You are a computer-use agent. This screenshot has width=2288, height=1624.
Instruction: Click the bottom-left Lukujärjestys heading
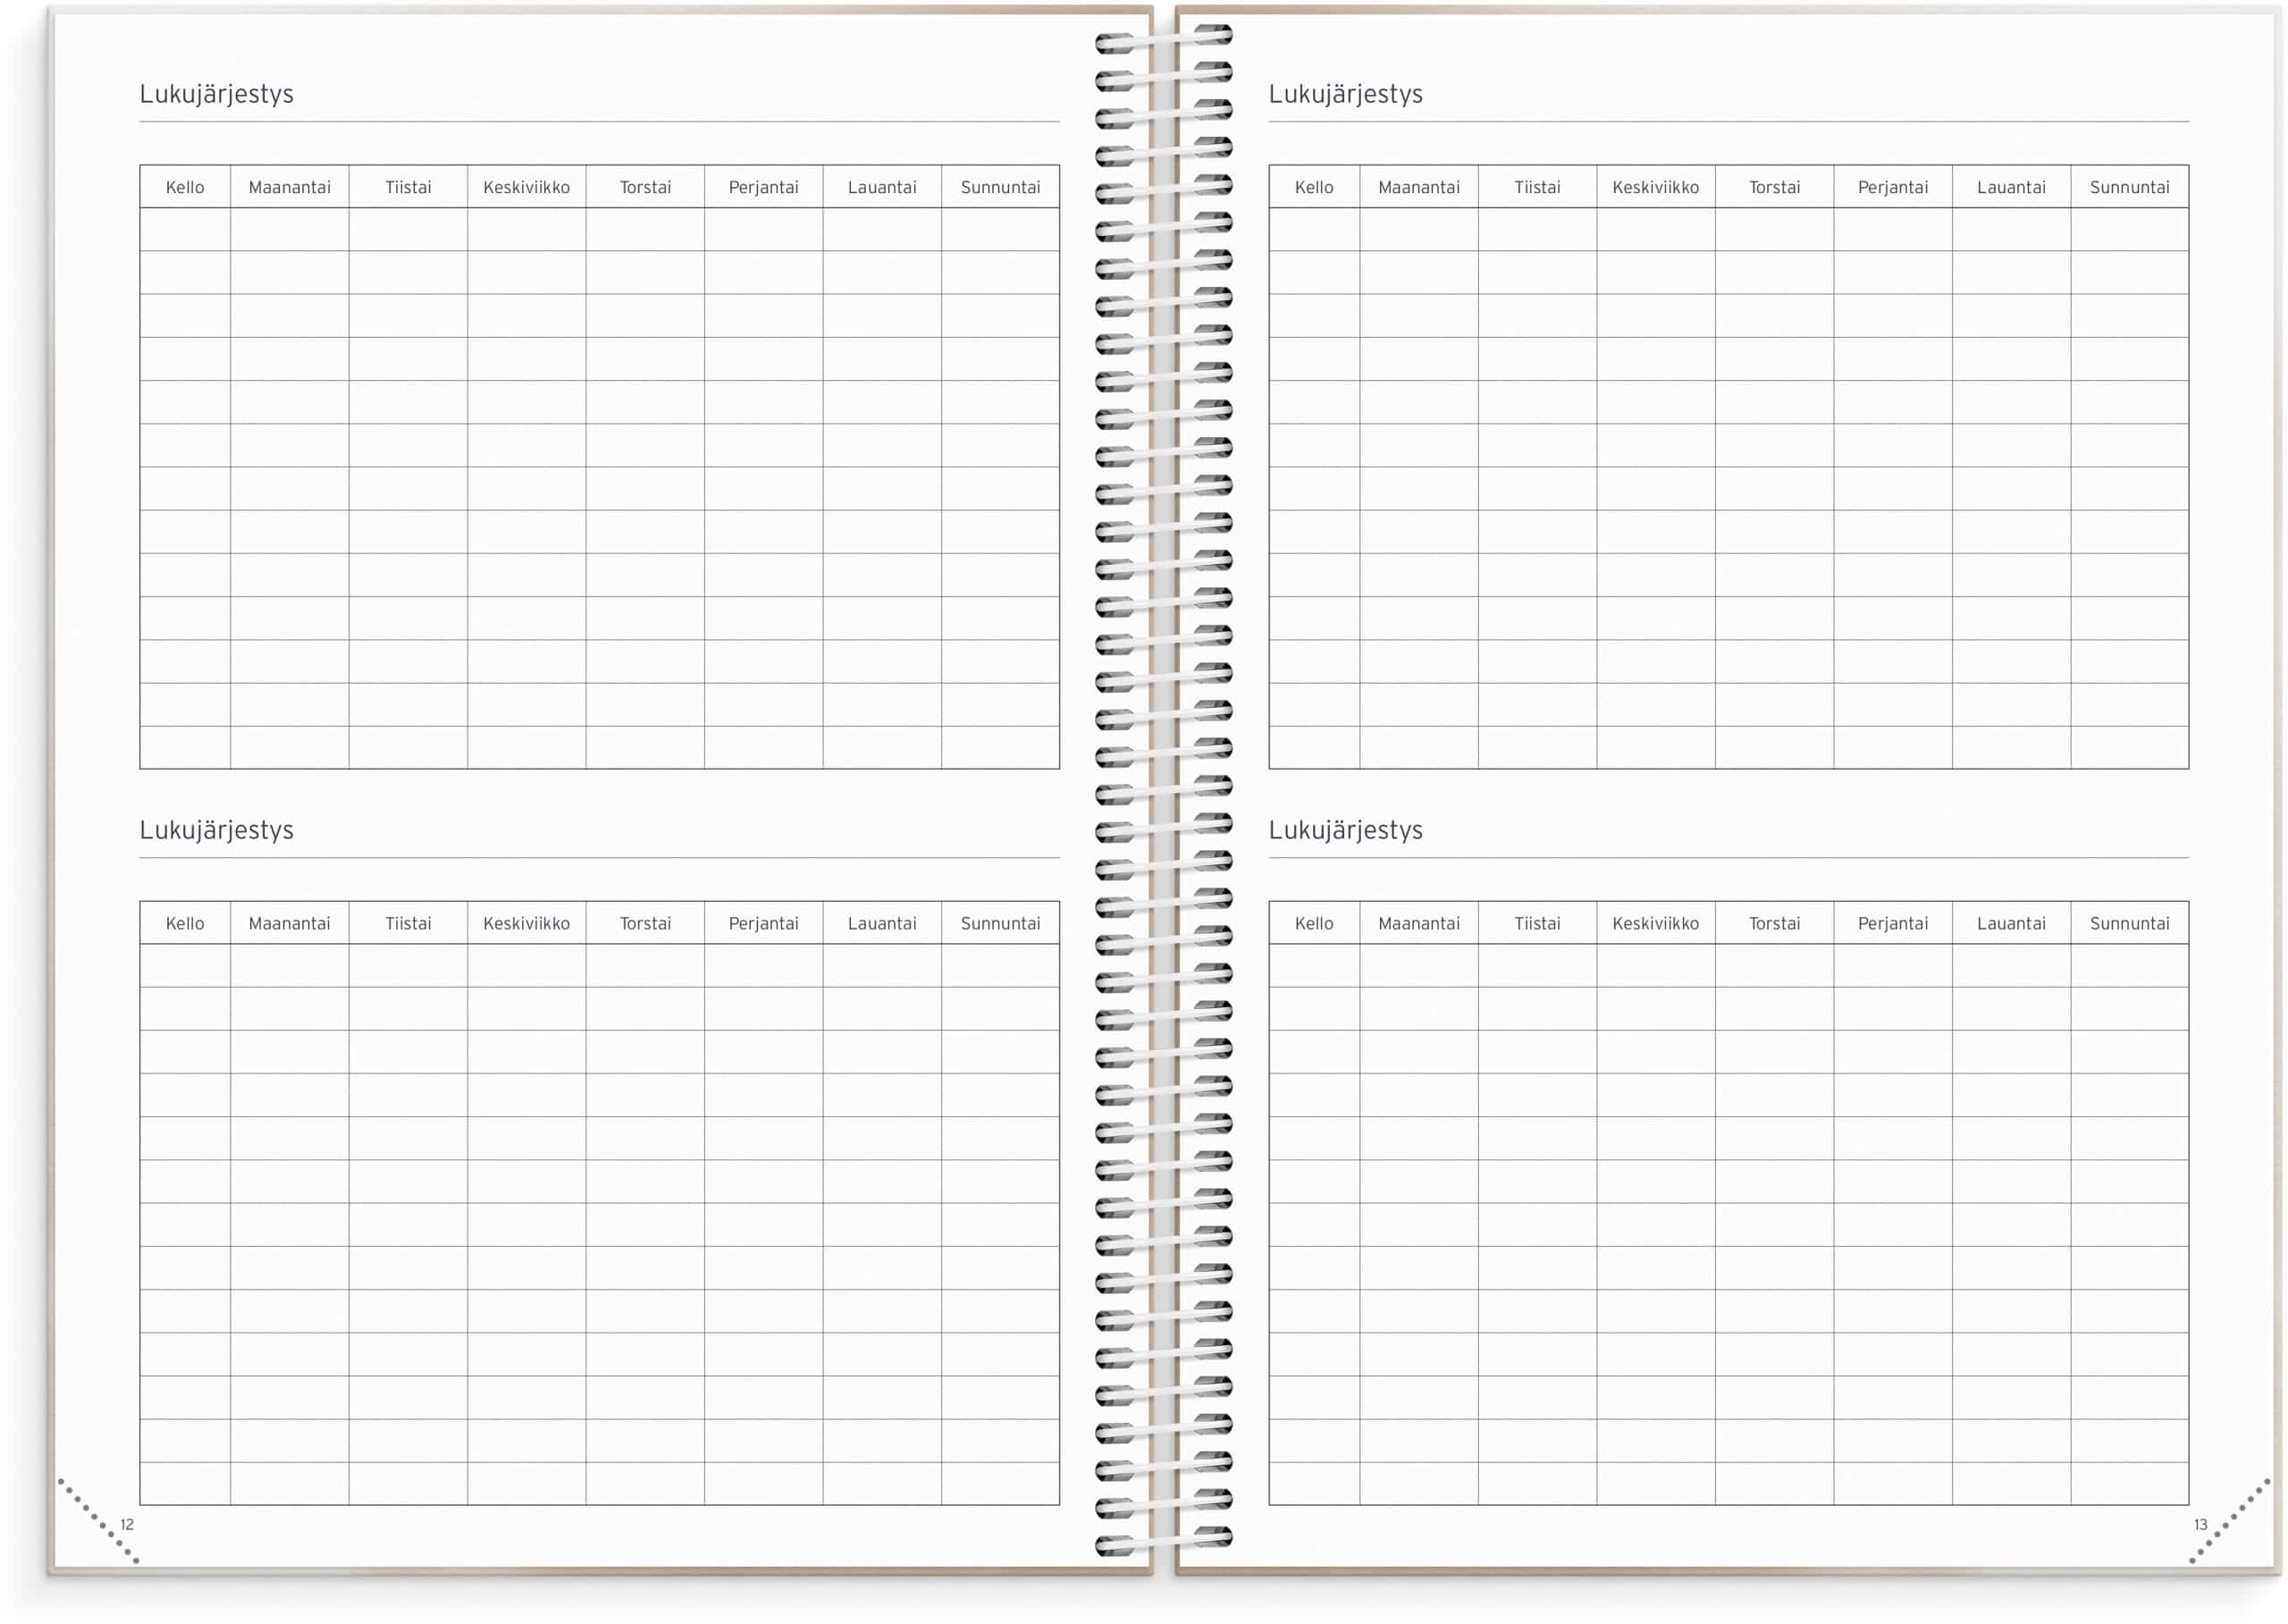click(216, 830)
